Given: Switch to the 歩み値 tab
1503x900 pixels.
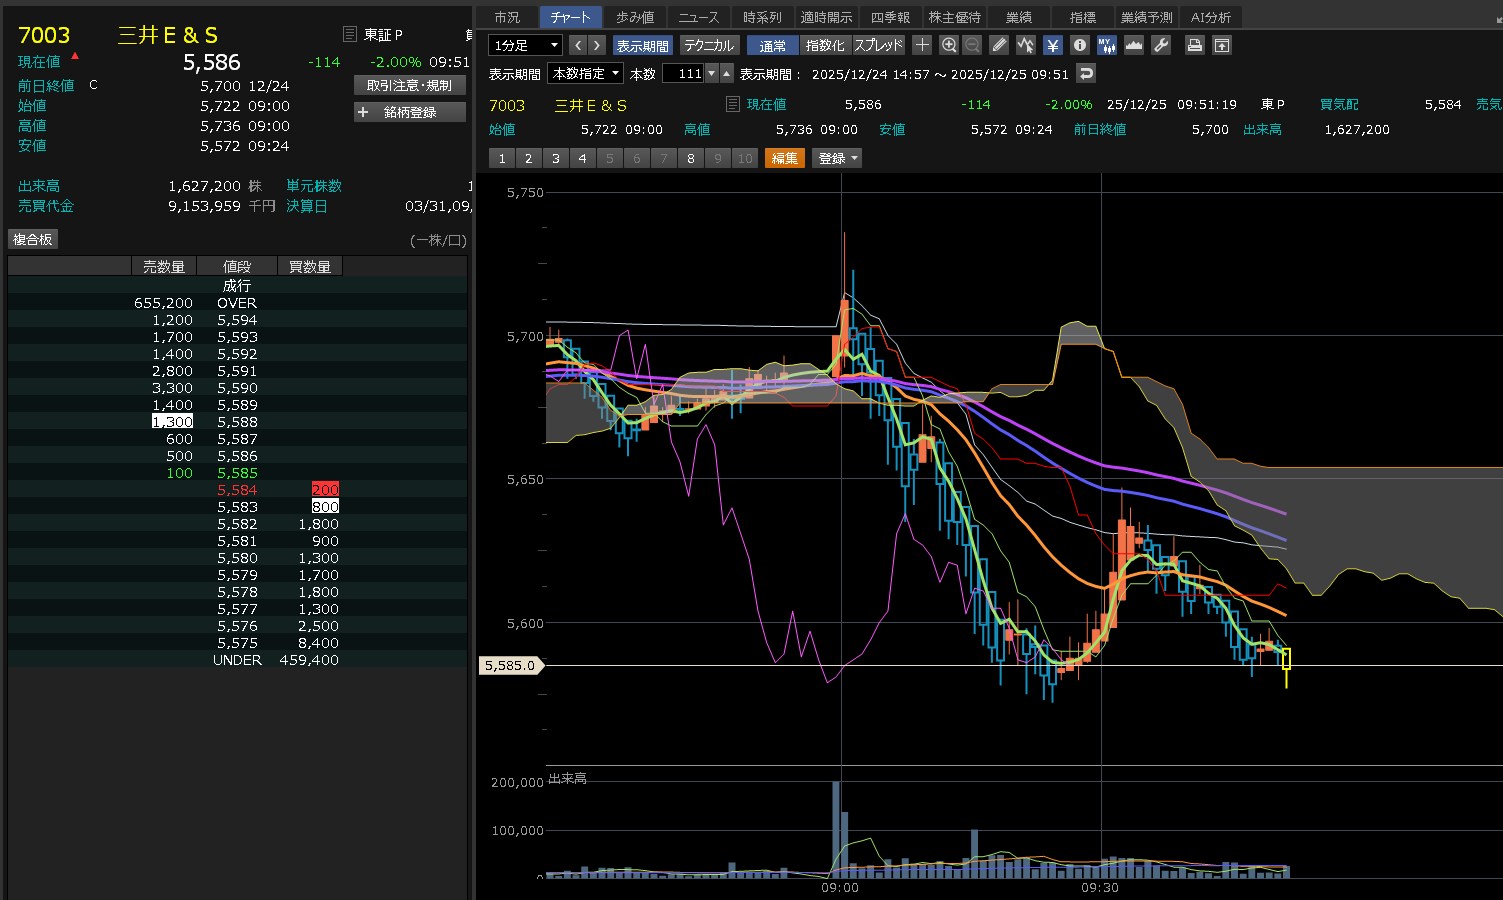Looking at the screenshot, I should 635,17.
